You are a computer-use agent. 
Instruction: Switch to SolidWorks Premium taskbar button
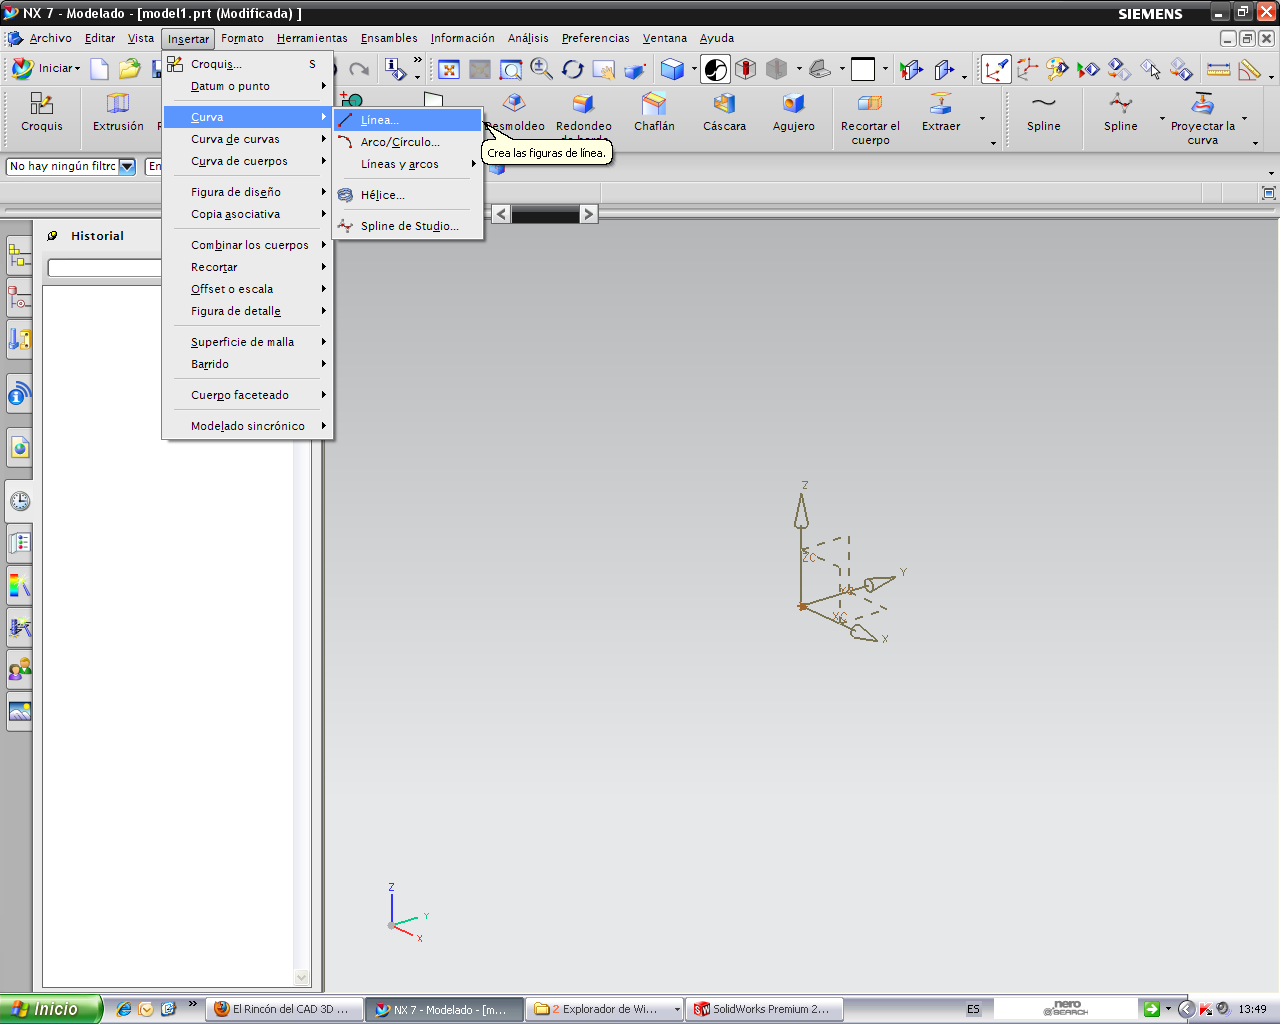pos(766,1009)
